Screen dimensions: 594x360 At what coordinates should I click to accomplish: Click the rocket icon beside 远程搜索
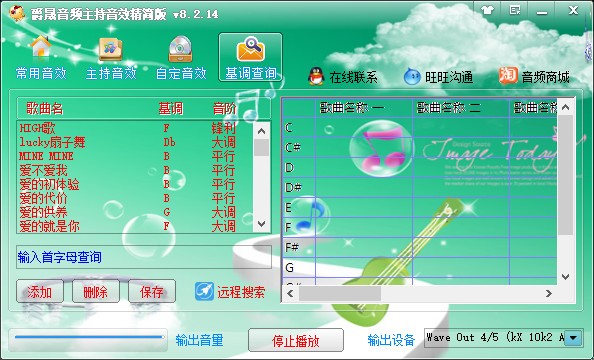pyautogui.click(x=204, y=292)
